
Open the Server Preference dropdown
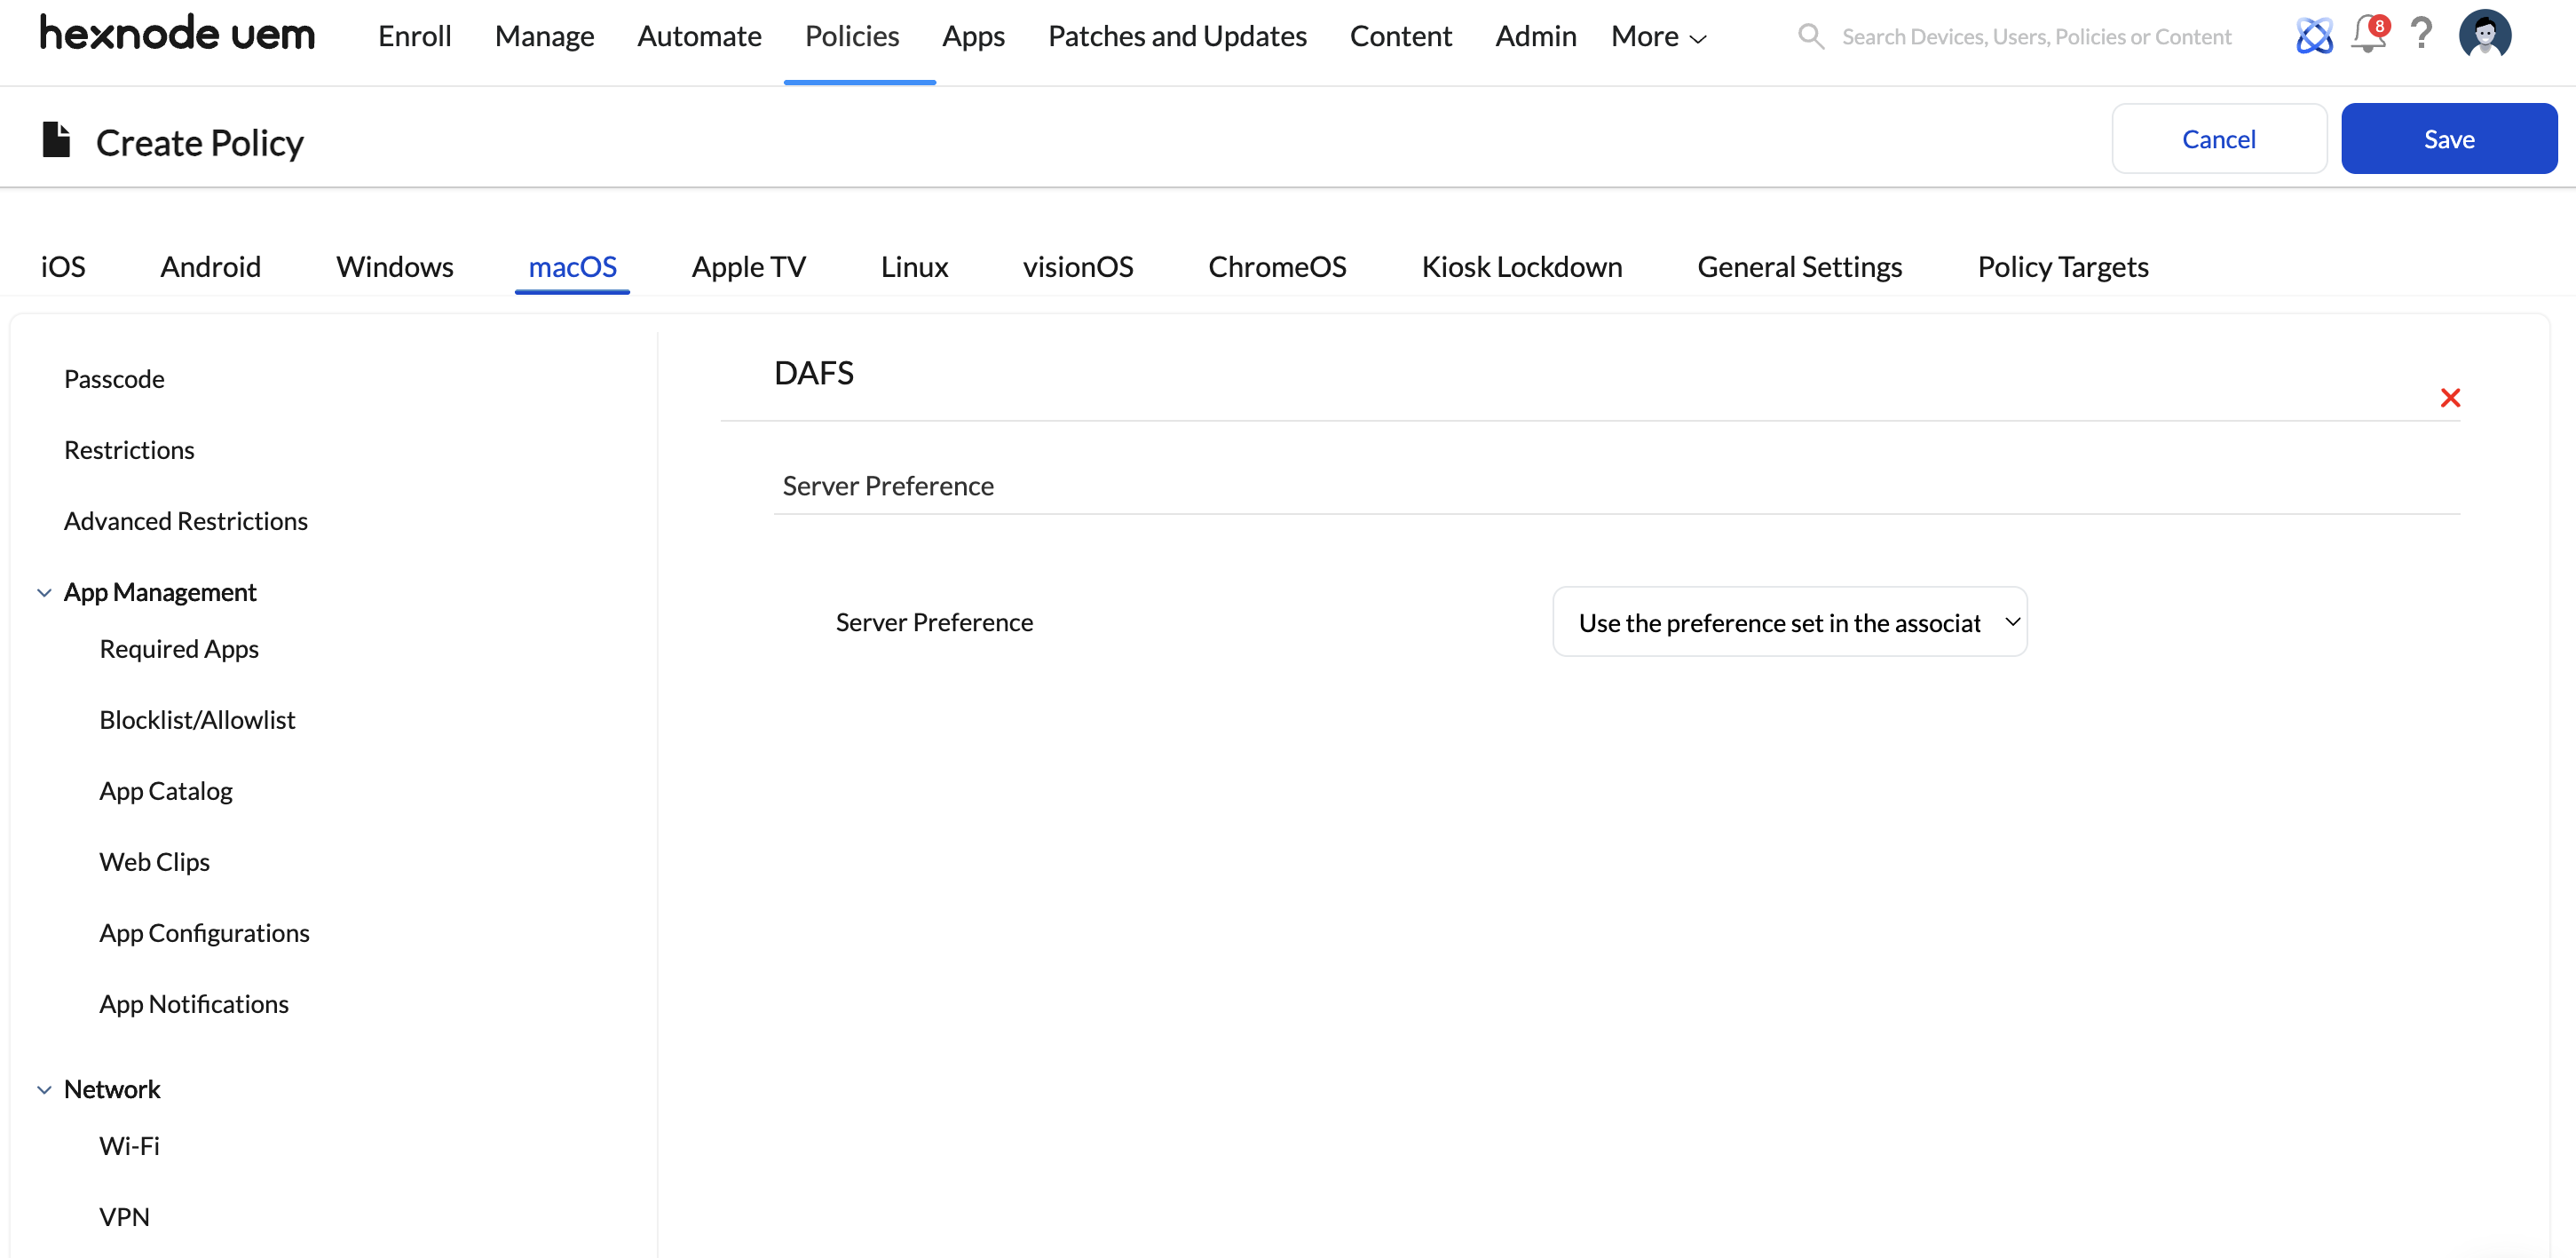click(x=1789, y=622)
